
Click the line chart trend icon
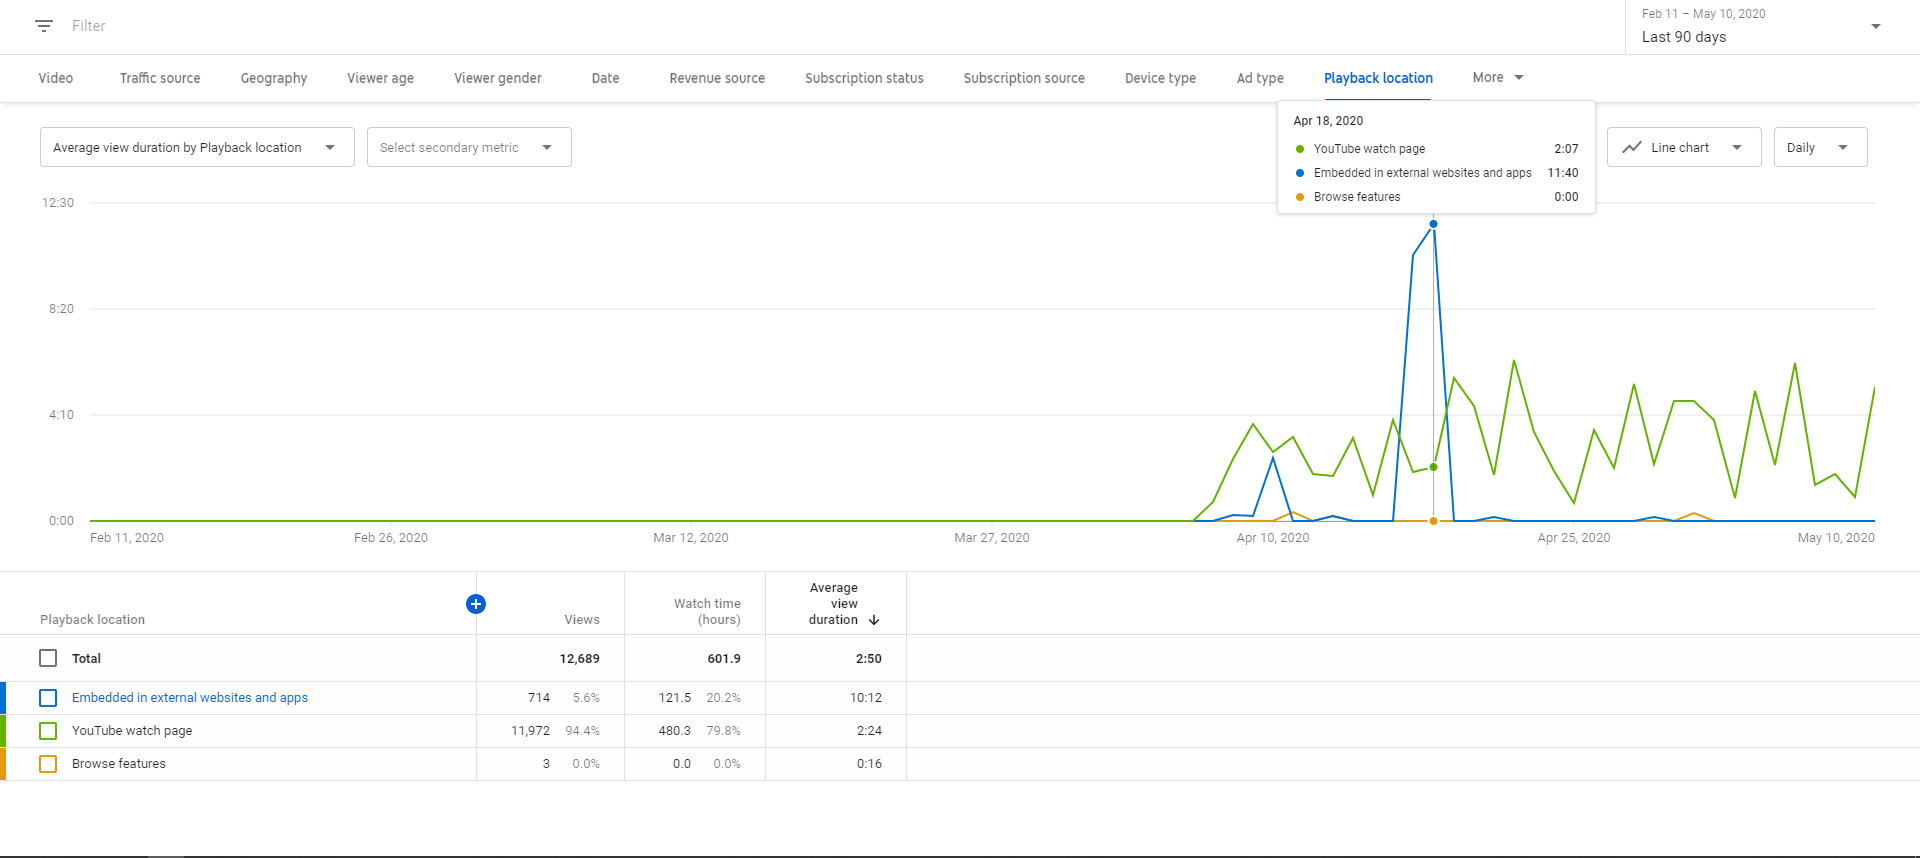click(x=1632, y=147)
